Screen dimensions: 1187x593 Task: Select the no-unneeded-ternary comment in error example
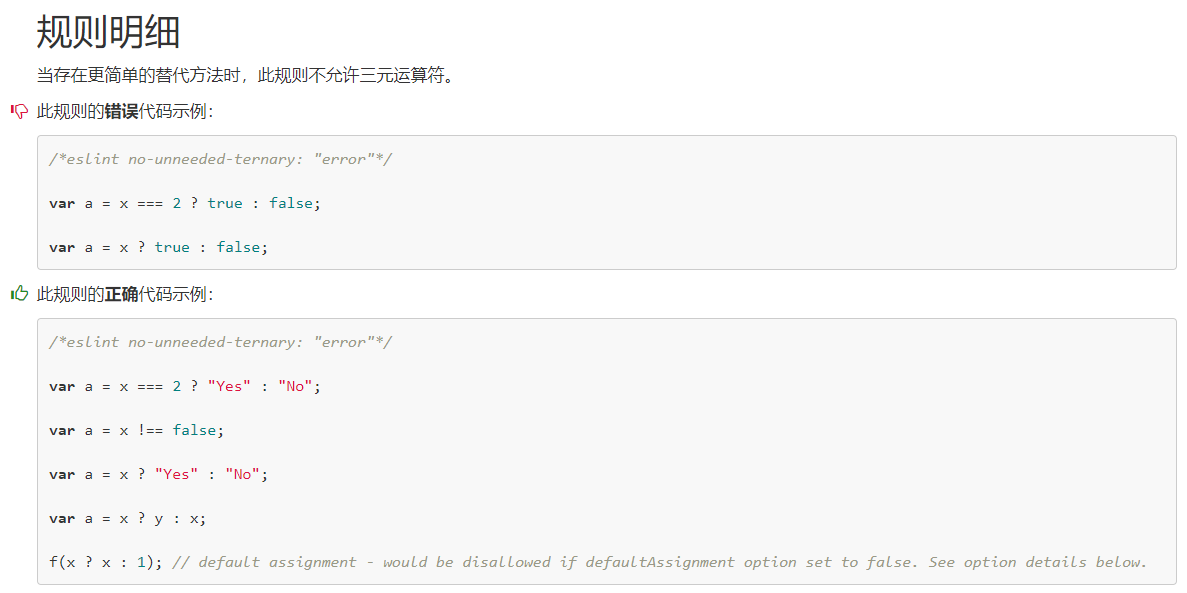(x=220, y=158)
